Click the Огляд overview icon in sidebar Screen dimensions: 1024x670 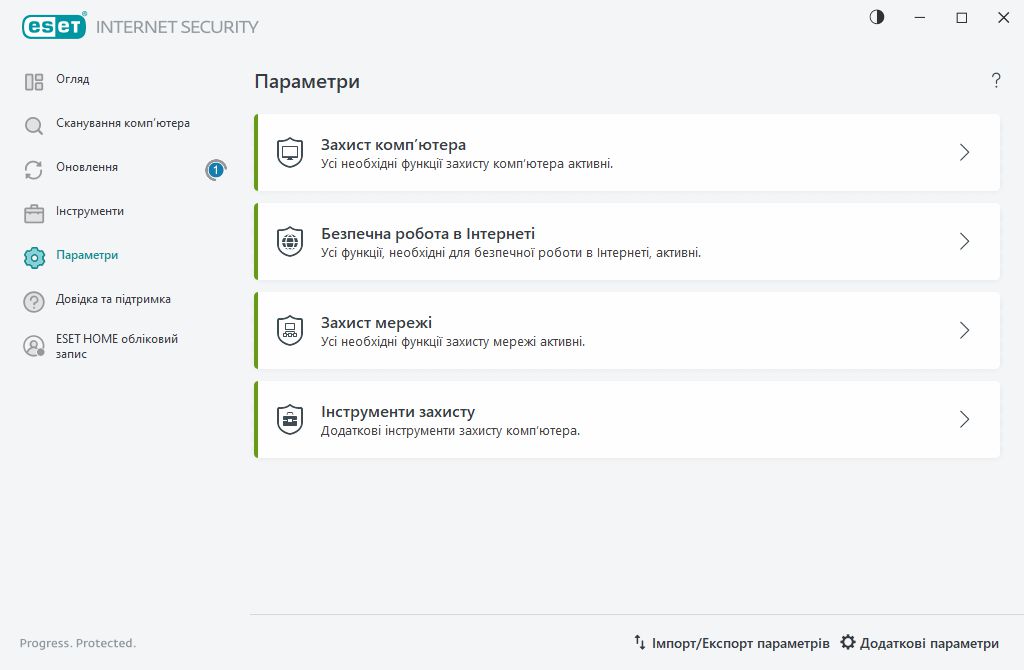click(34, 82)
